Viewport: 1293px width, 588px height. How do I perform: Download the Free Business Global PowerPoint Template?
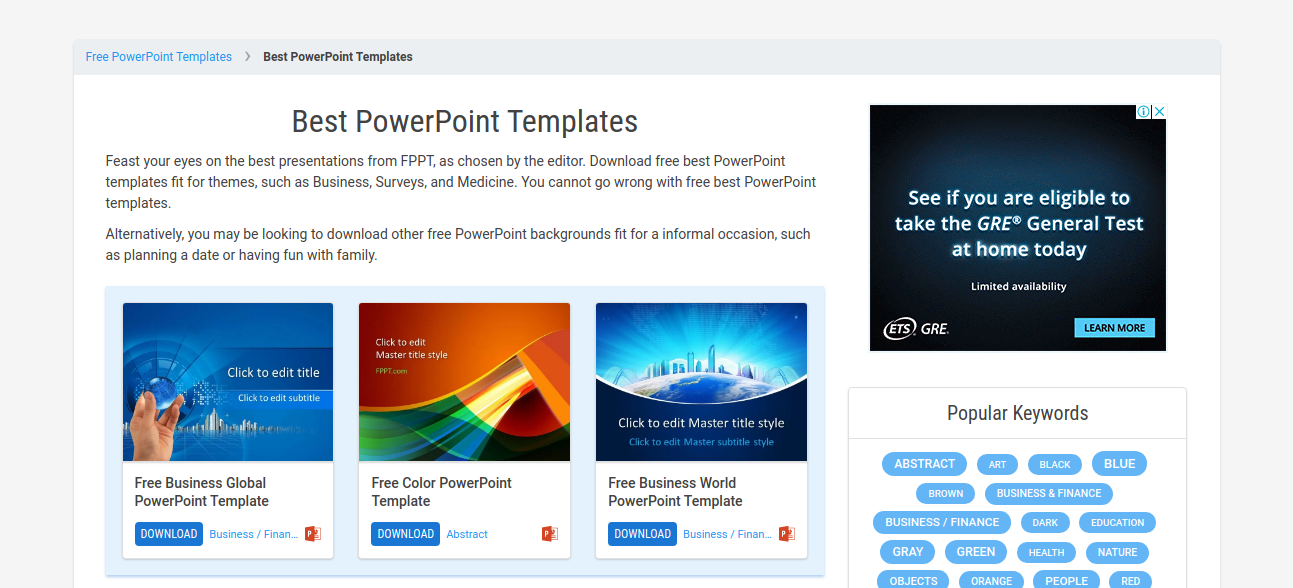click(x=169, y=534)
